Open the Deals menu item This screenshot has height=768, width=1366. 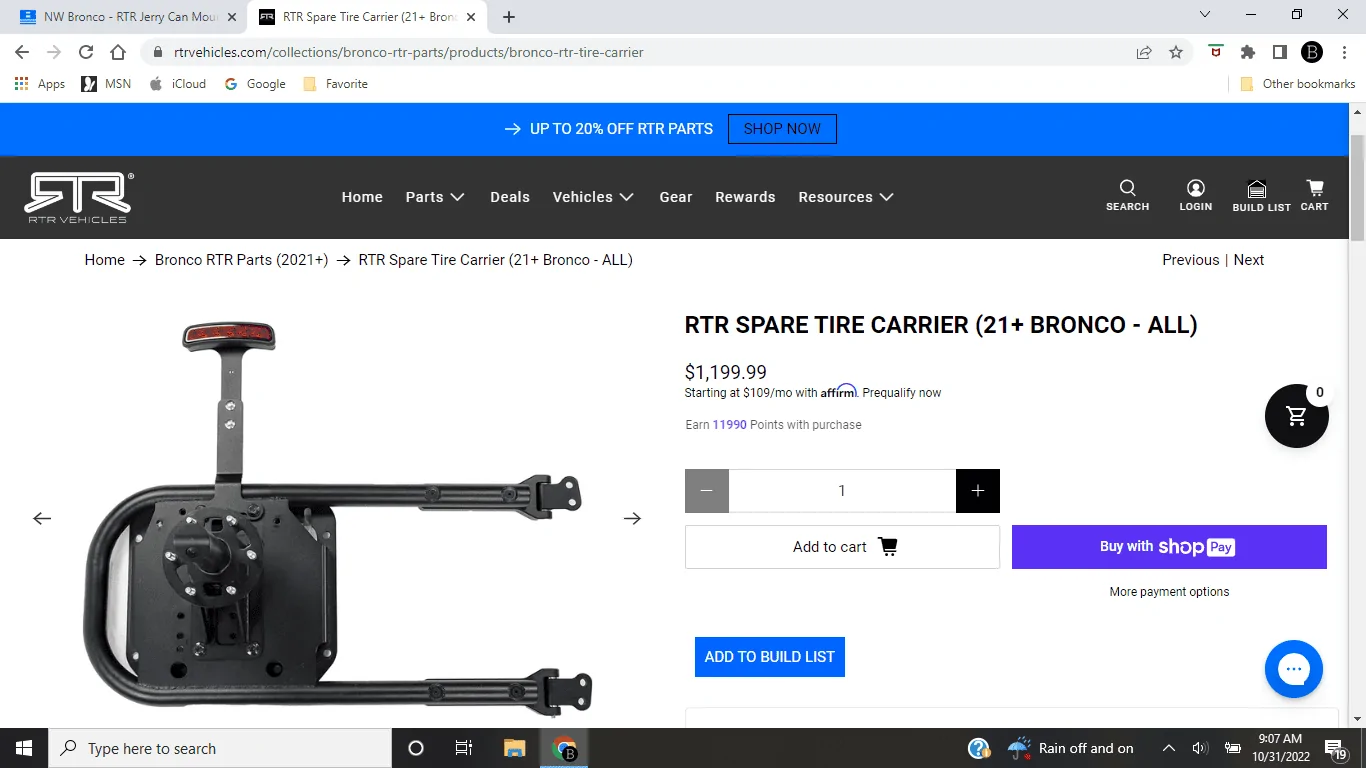click(510, 197)
